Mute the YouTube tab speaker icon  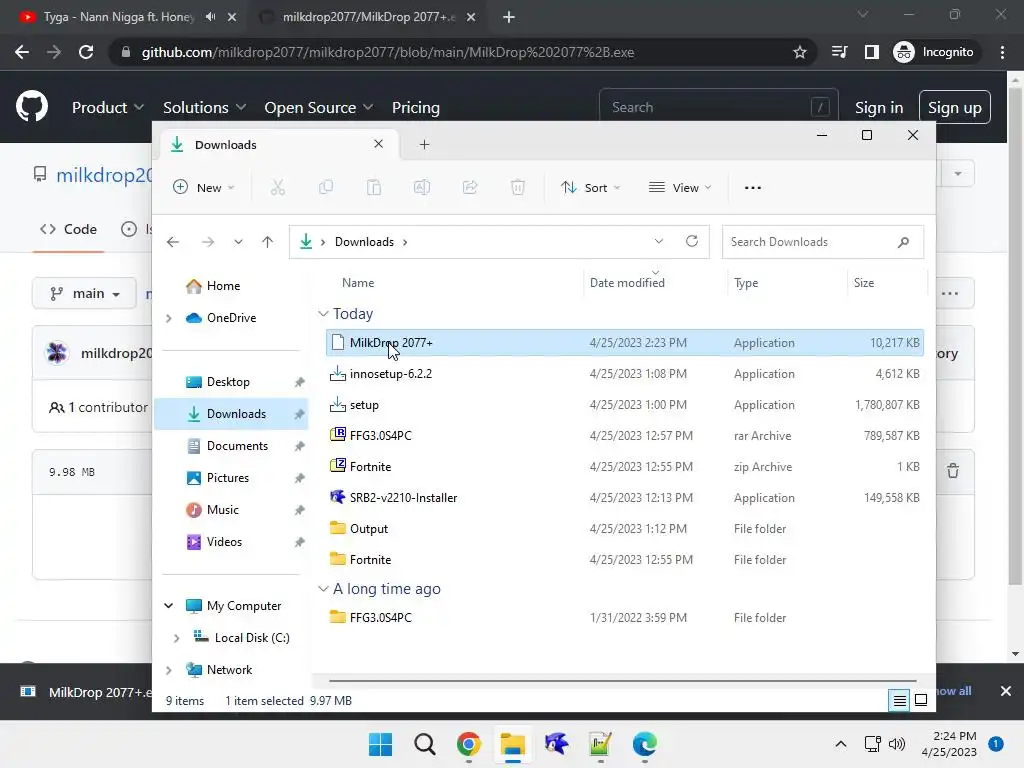(x=210, y=17)
